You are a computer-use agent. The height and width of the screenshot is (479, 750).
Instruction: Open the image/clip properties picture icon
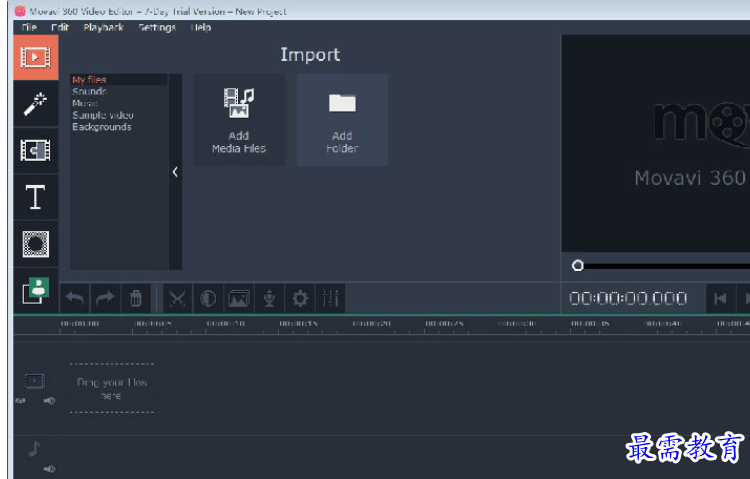[x=239, y=299]
